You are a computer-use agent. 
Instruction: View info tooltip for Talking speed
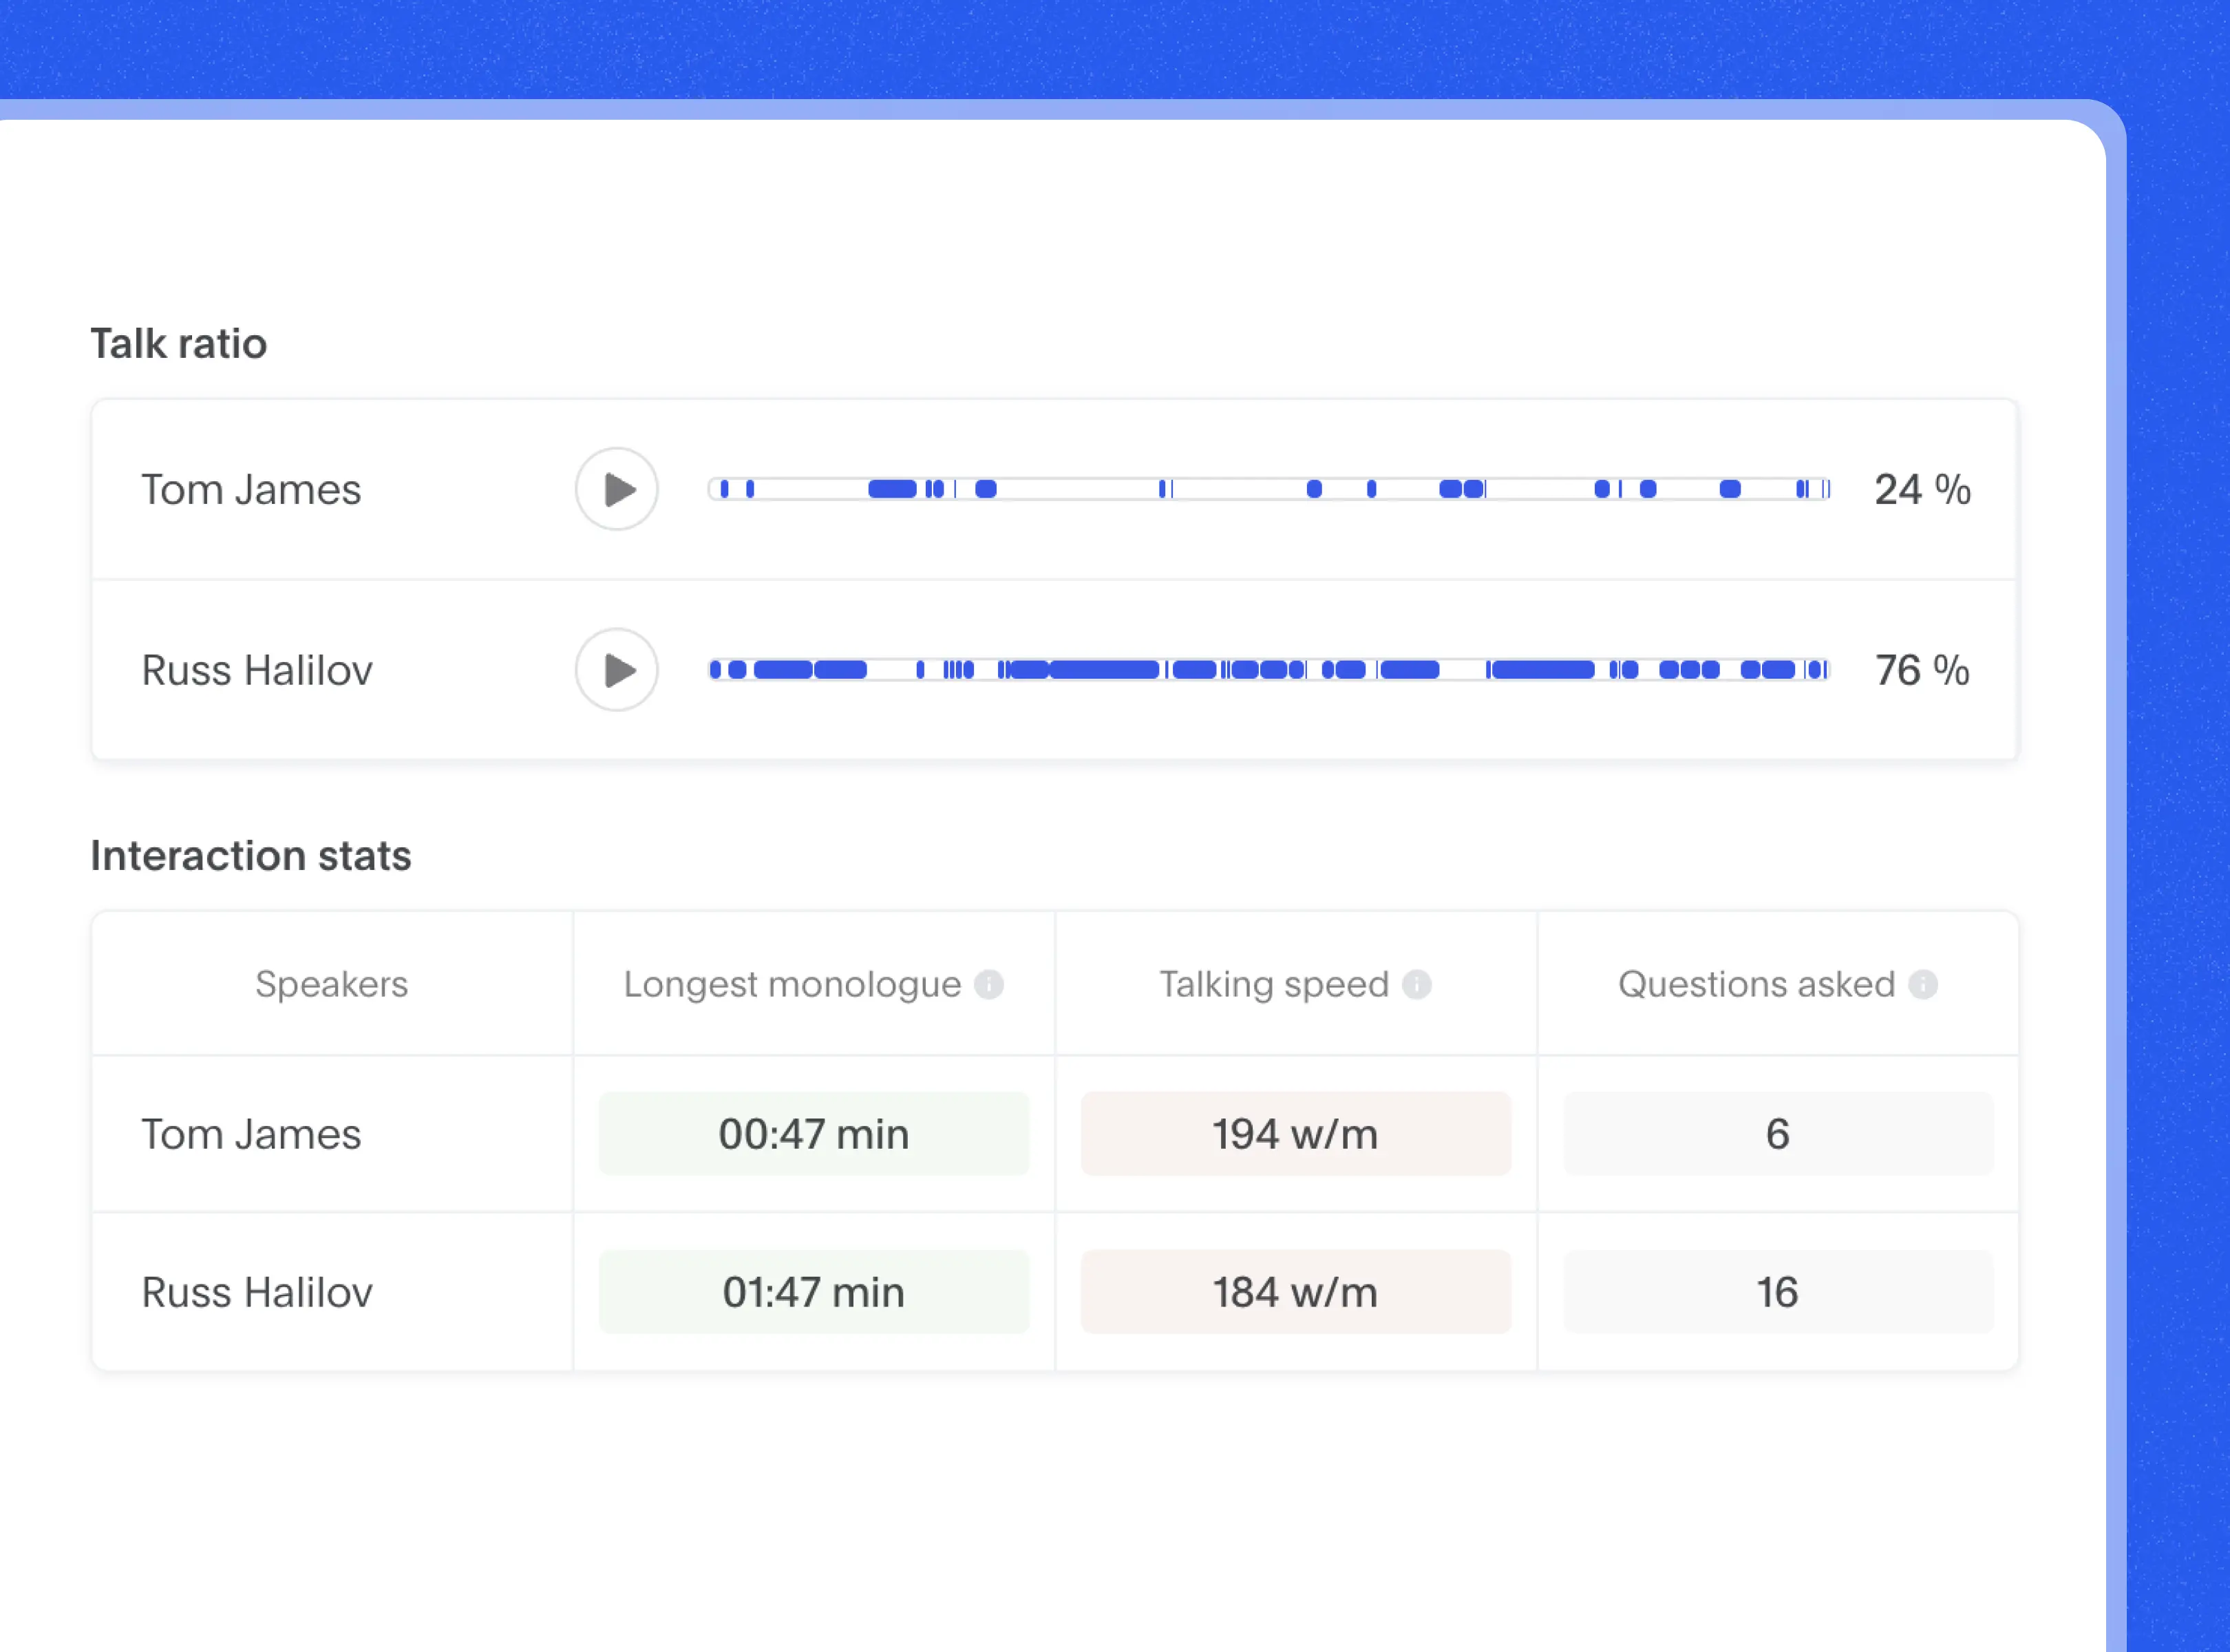(x=1423, y=982)
